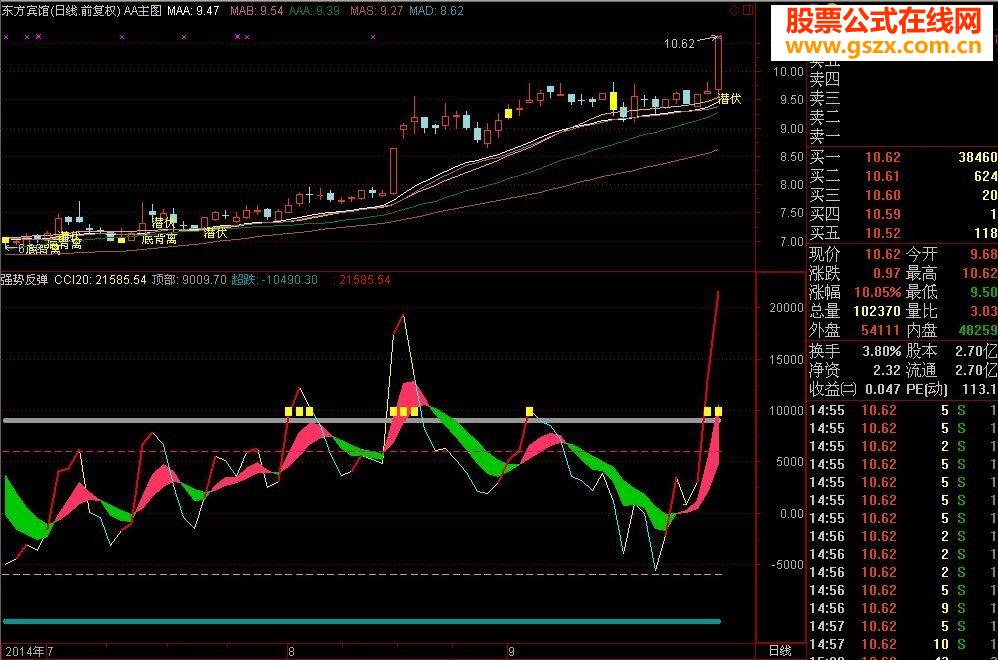Viewport: 998px width, 660px height.
Task: Click the 2014年7 date on the time axis
Action: point(29,652)
